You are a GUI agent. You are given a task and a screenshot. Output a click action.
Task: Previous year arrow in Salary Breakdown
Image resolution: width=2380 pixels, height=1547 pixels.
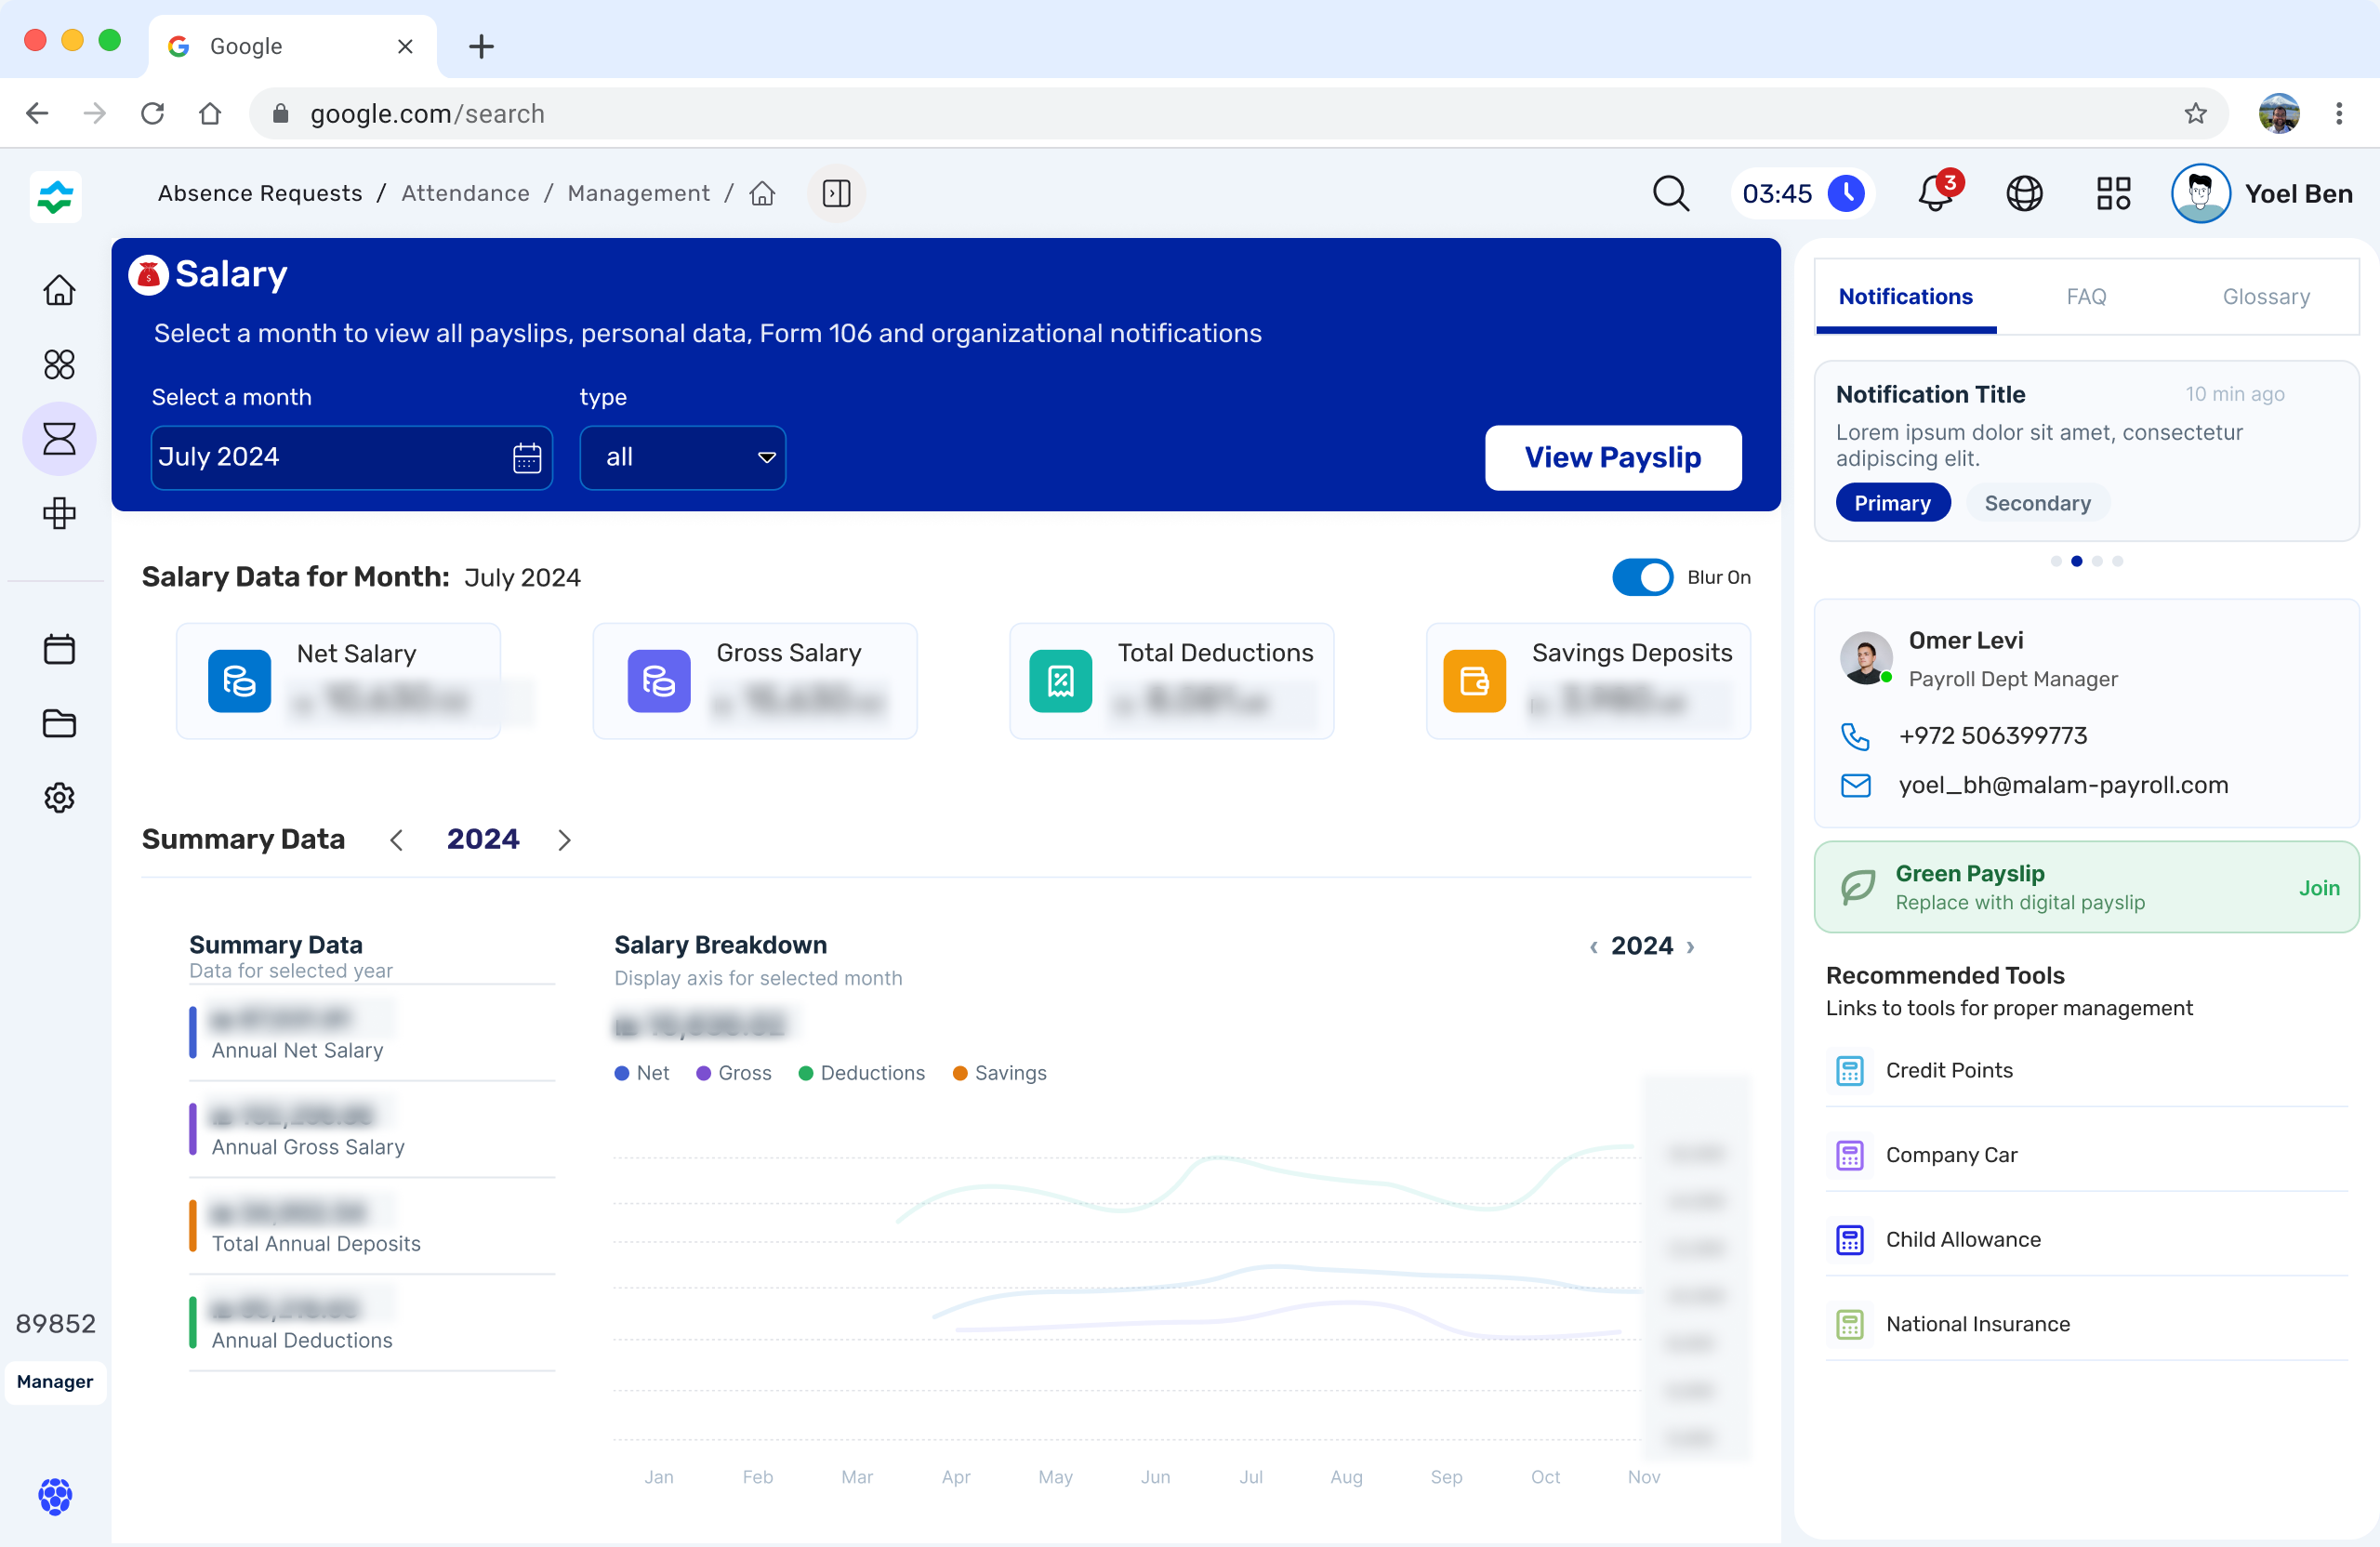(x=1593, y=946)
